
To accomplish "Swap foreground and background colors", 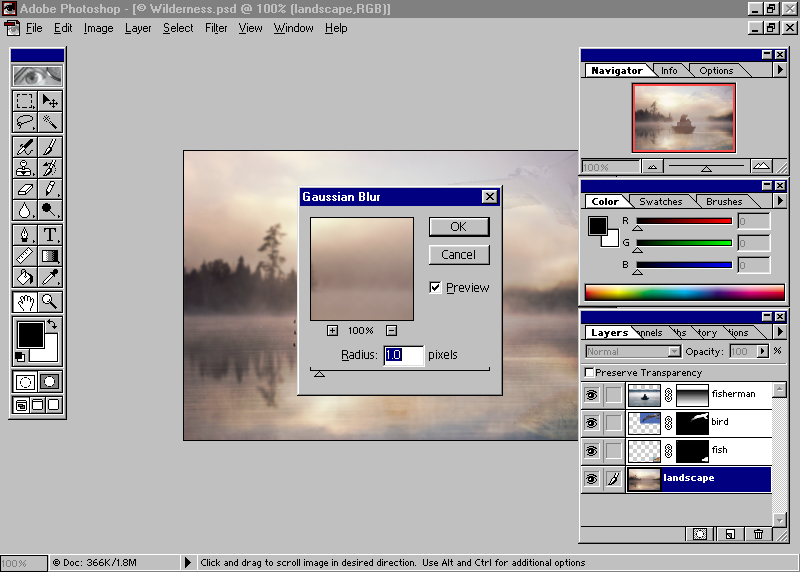I will pos(52,324).
